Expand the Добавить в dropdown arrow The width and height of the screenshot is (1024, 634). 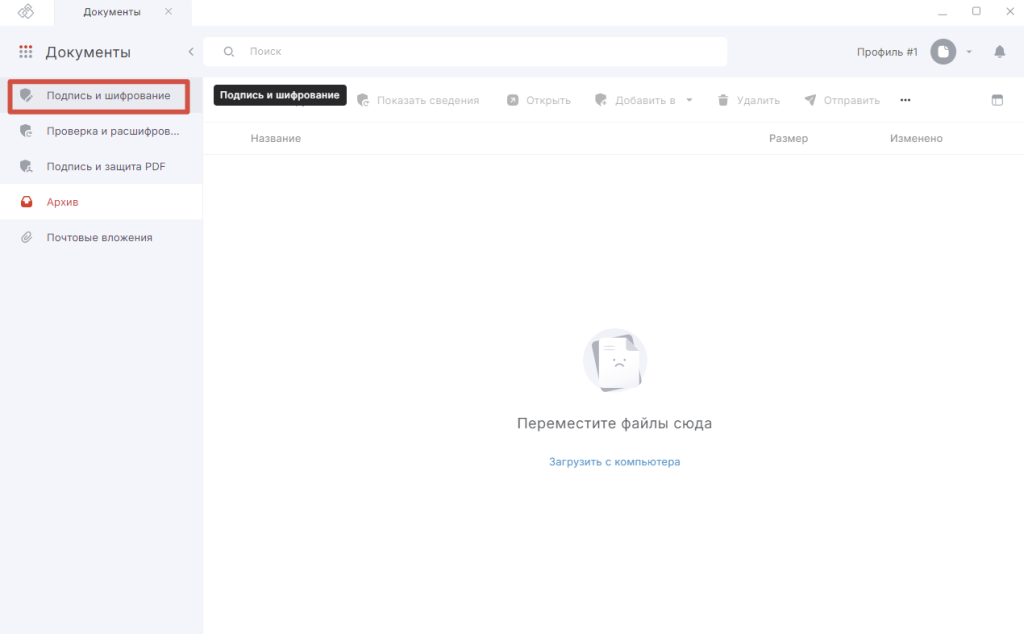pos(689,100)
